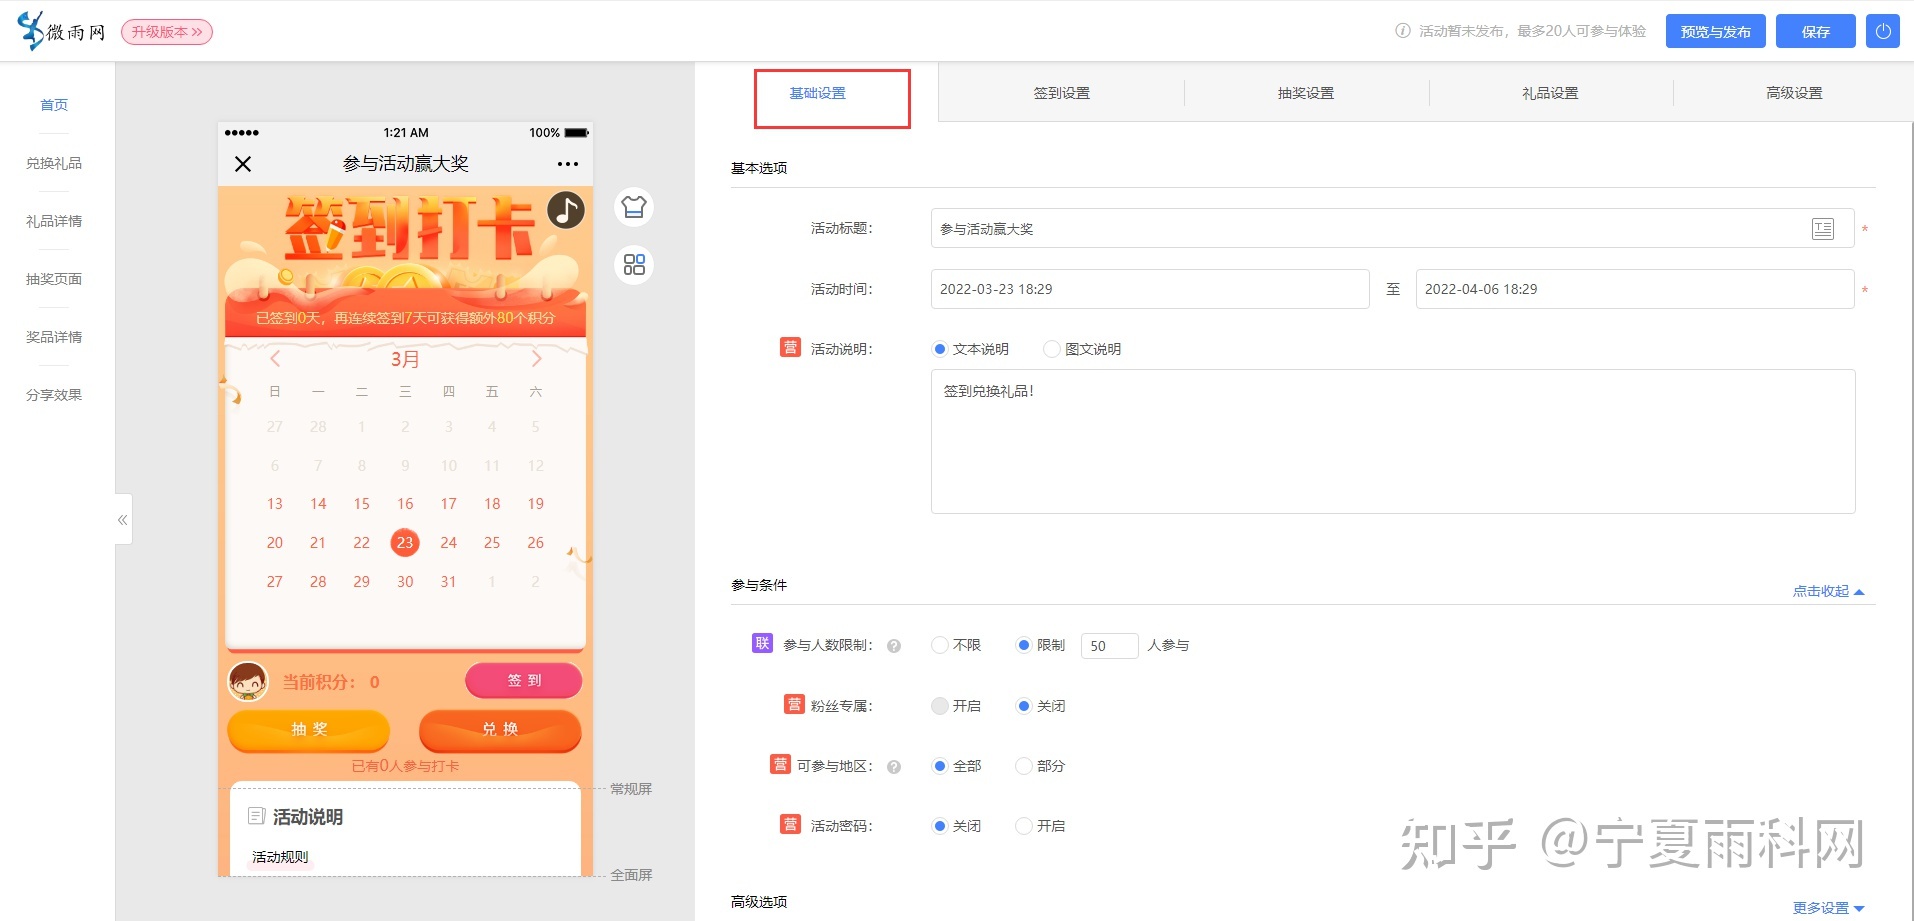Viewport: 1914px width, 921px height.
Task: Click the 预览与发布 button
Action: (1715, 31)
